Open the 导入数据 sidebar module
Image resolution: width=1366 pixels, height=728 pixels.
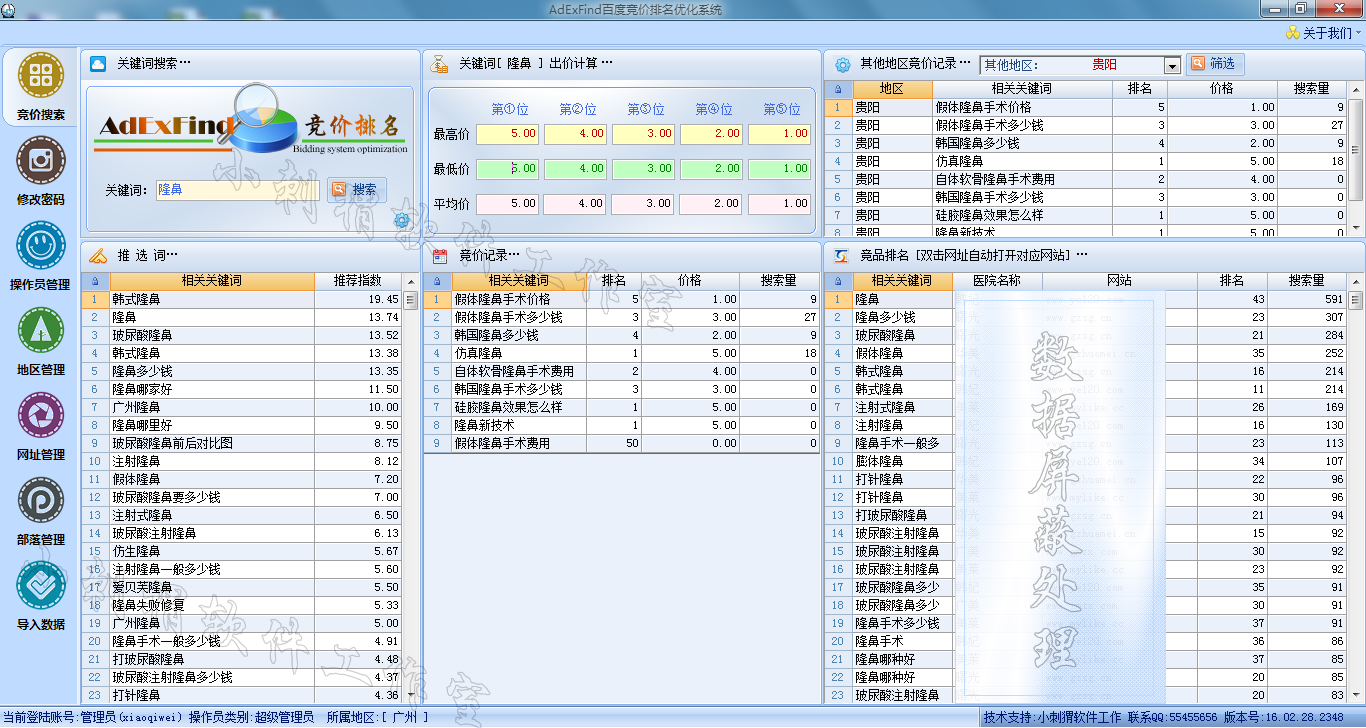pyautogui.click(x=40, y=596)
